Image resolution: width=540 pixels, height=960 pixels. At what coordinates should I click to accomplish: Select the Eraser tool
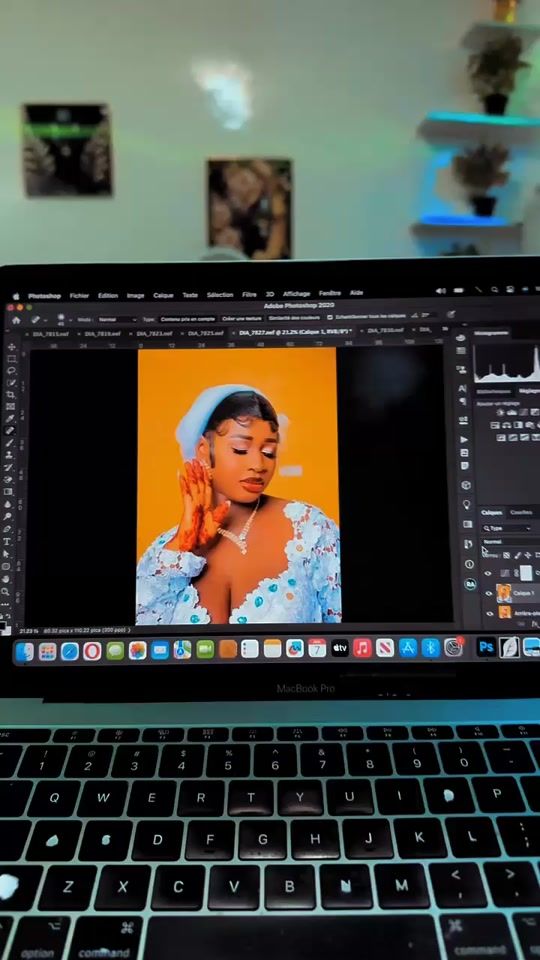tap(9, 479)
